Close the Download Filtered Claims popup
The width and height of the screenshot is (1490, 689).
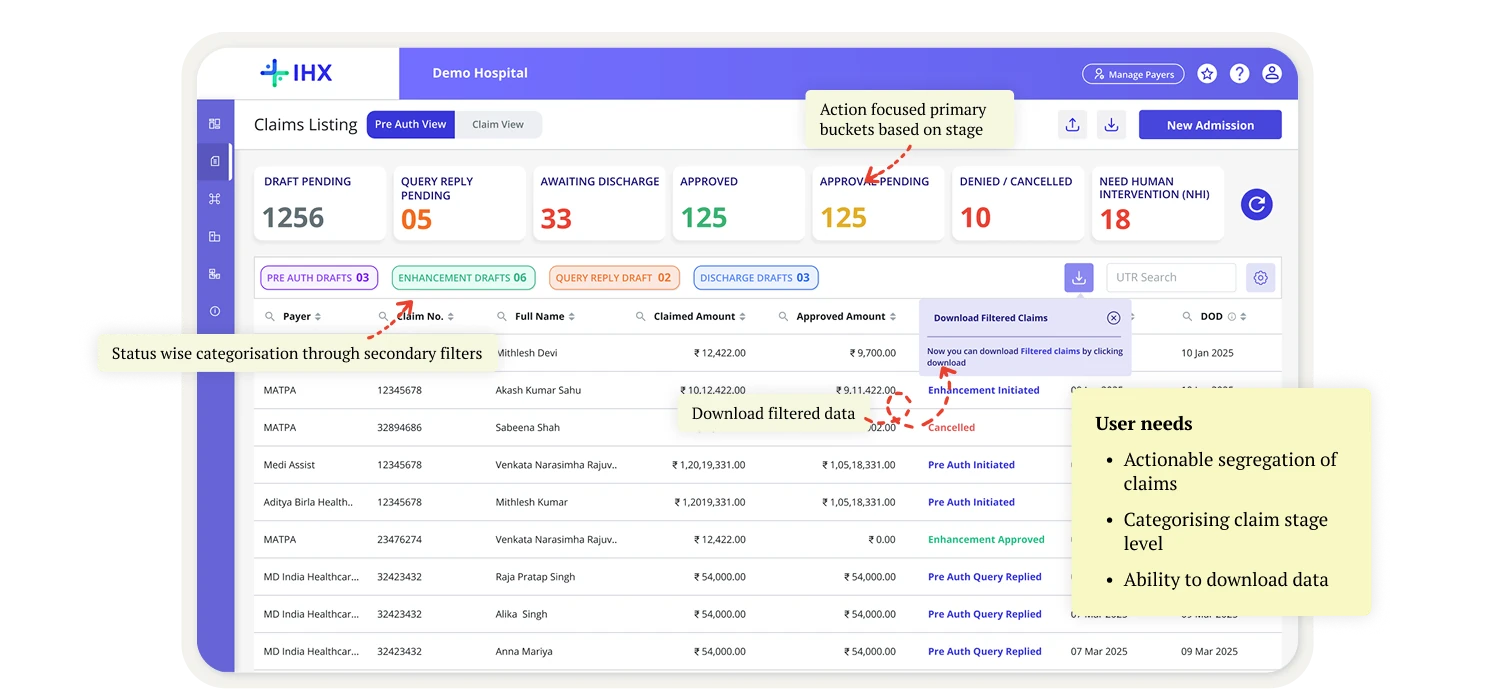[x=1114, y=318]
